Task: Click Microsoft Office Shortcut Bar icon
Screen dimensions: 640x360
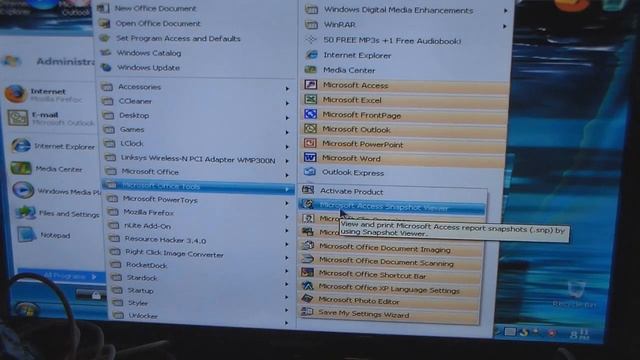Action: coord(307,273)
